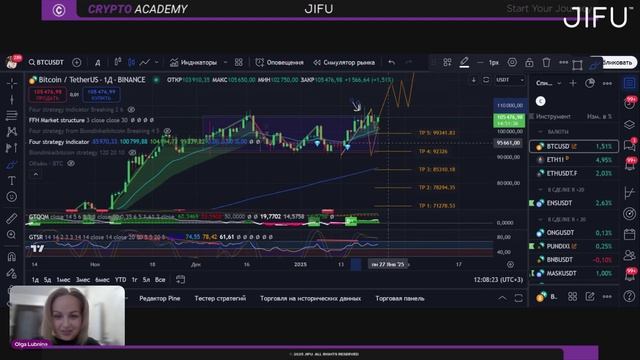The width and height of the screenshot is (640, 360).
Task: Open the help question mark icon
Action: coord(630,296)
